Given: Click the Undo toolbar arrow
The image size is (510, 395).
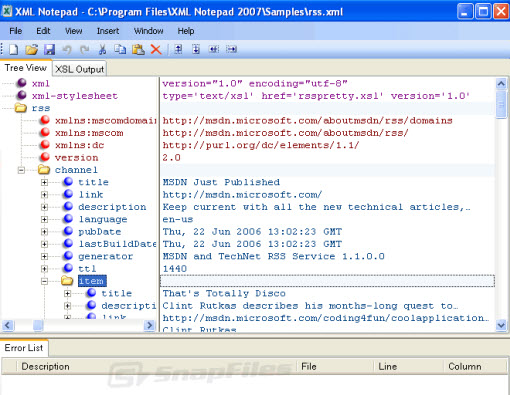Looking at the screenshot, I should tap(67, 49).
